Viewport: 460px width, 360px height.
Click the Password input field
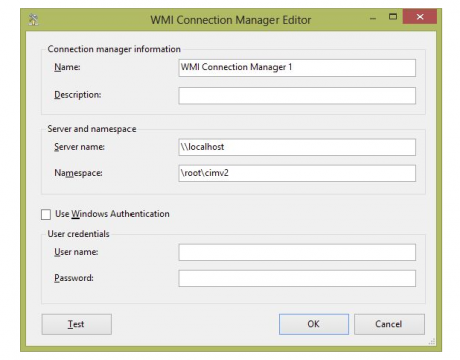click(x=297, y=278)
